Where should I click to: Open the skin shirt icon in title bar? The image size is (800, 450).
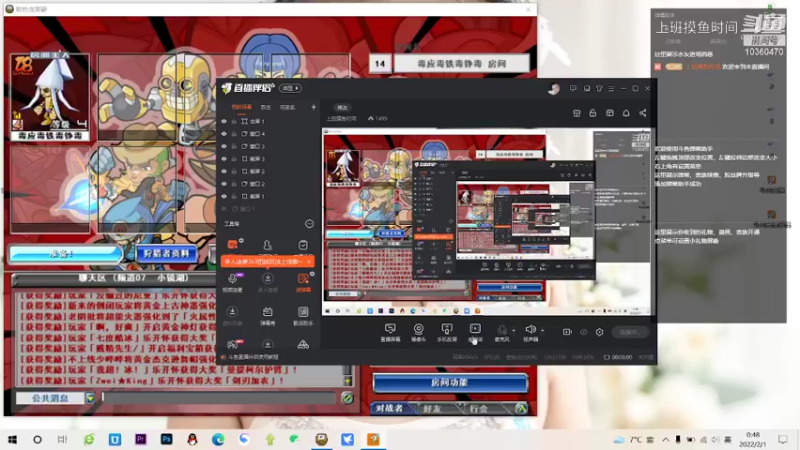(599, 88)
